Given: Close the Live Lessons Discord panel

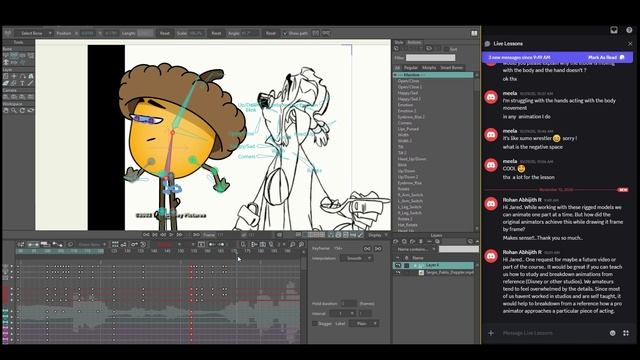Looking at the screenshot, I should click(630, 44).
